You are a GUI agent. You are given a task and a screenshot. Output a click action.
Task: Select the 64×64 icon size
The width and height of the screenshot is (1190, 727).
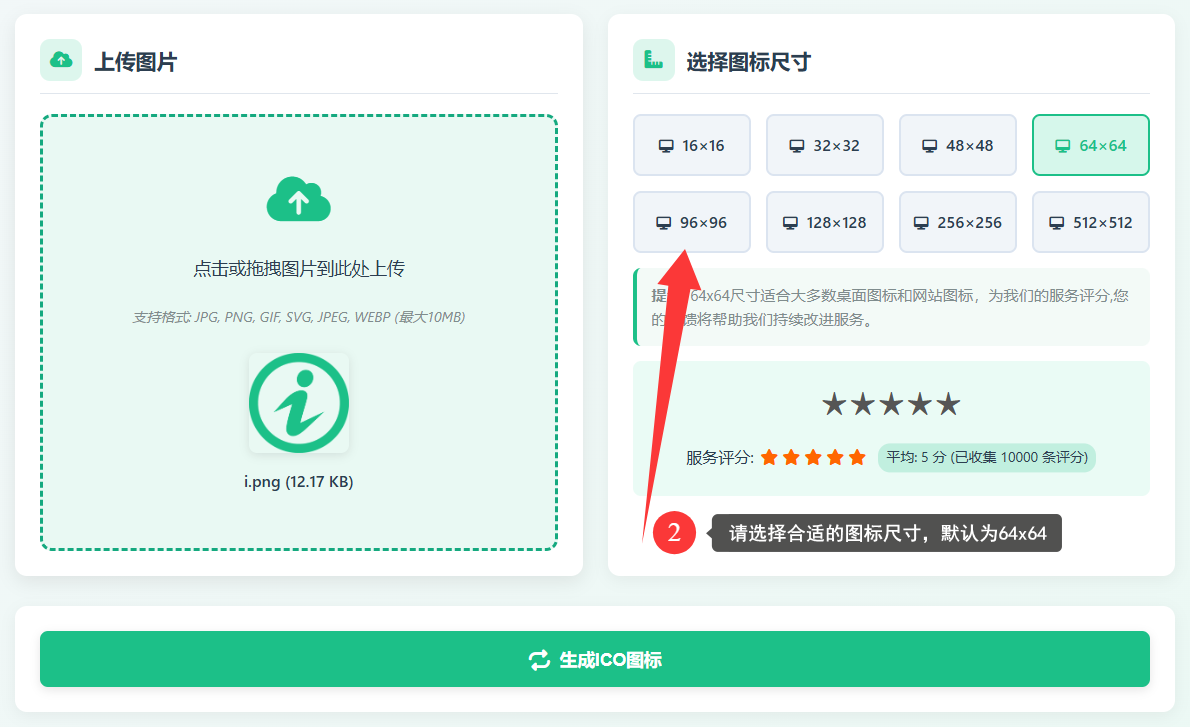[x=1091, y=145]
